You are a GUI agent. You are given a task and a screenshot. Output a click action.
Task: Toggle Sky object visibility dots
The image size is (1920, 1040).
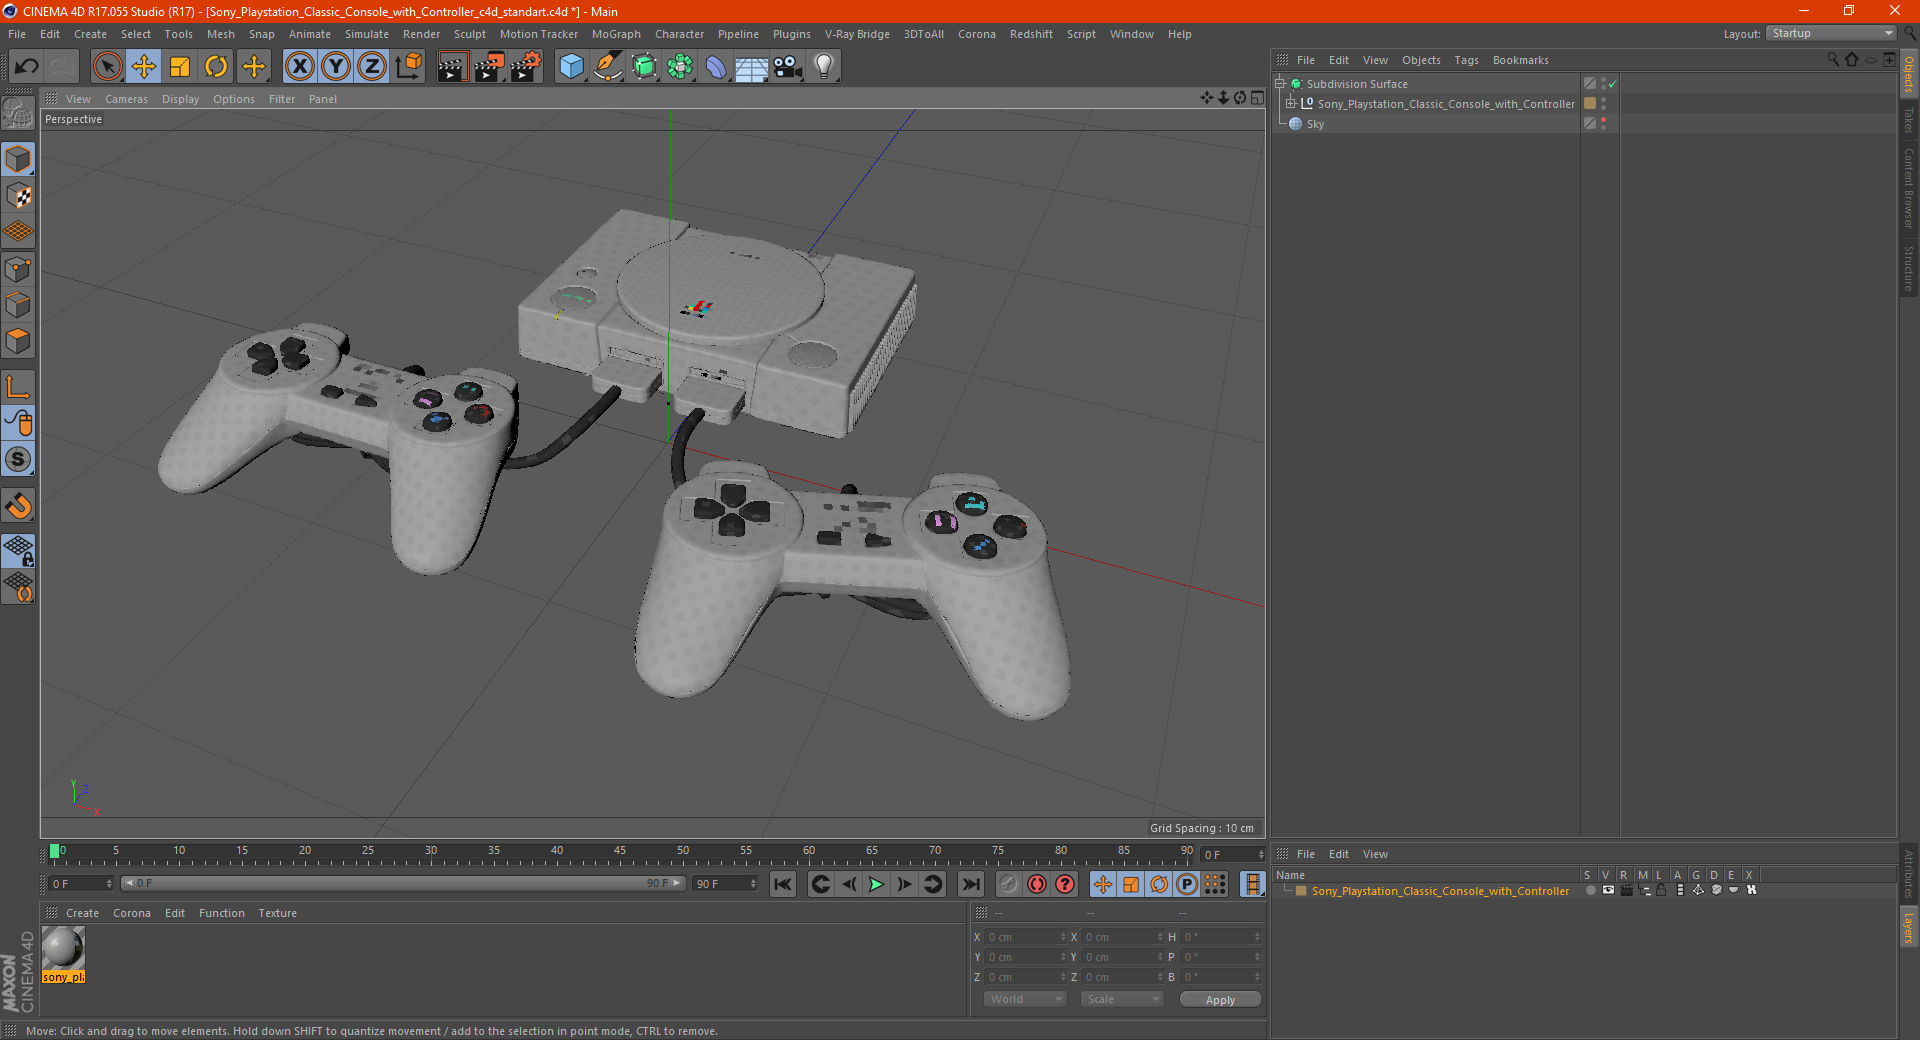[x=1604, y=123]
